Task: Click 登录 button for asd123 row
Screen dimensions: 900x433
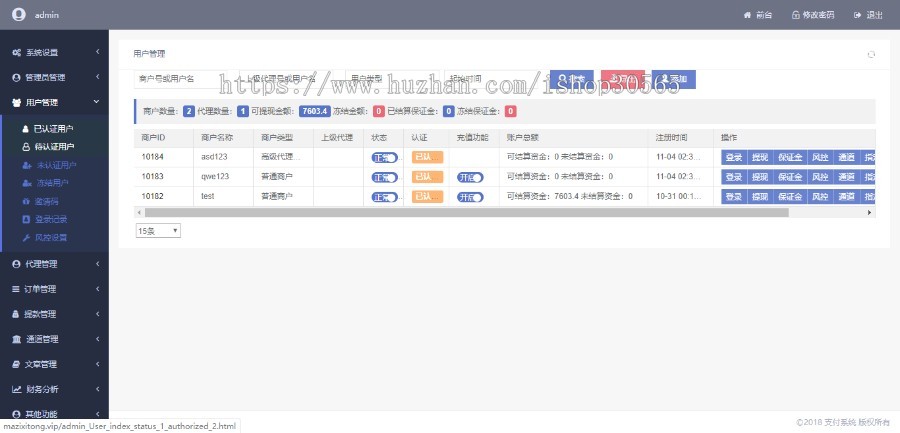Action: tap(734, 158)
